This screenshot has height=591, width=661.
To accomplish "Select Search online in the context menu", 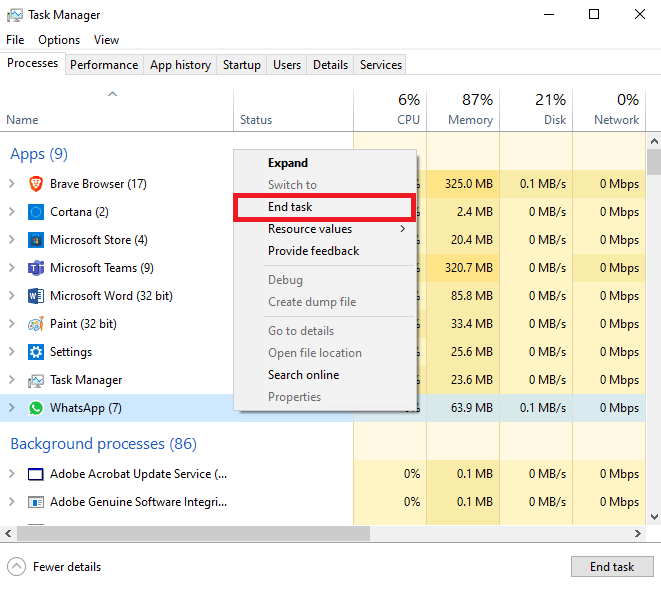I will tap(325, 375).
